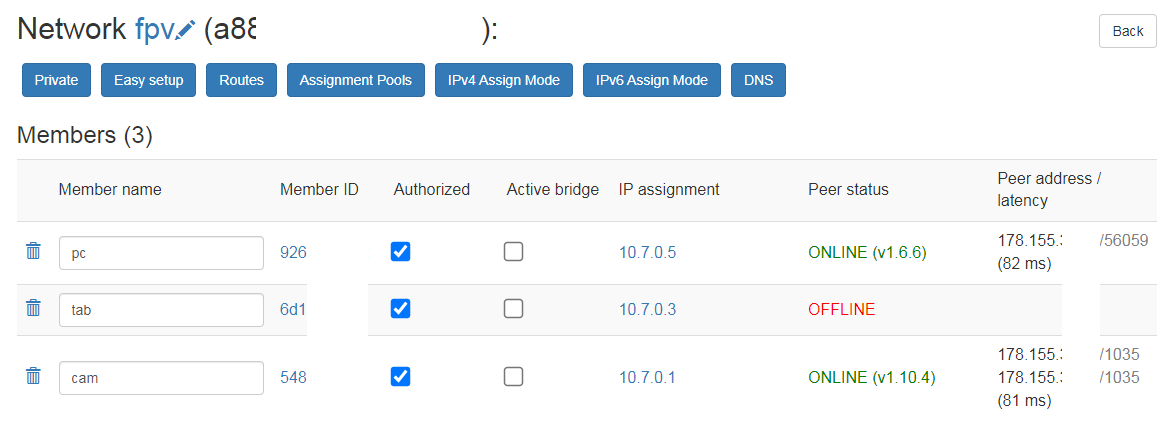Open the Easy setup dialog
The height and width of the screenshot is (424, 1162).
click(148, 80)
